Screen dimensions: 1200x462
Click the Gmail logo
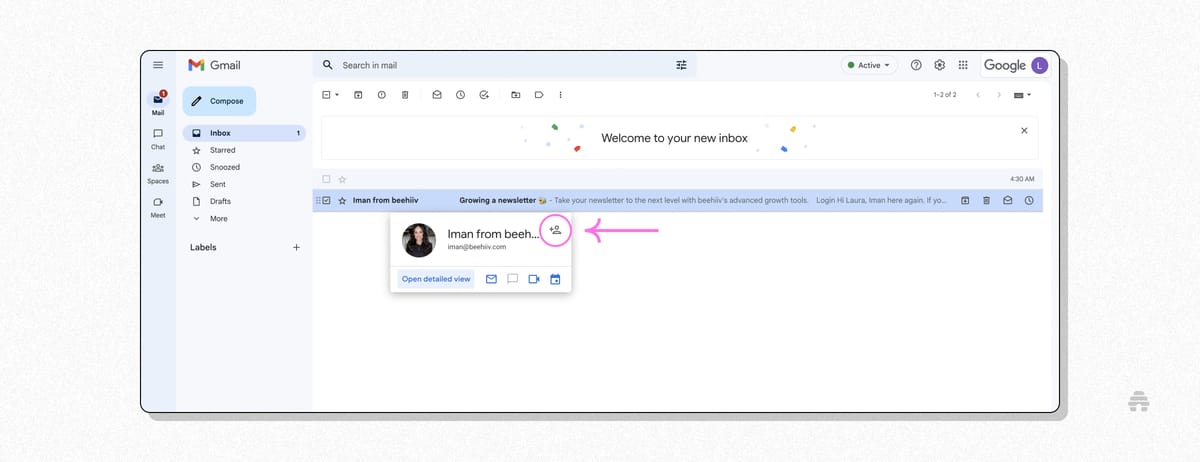point(214,65)
